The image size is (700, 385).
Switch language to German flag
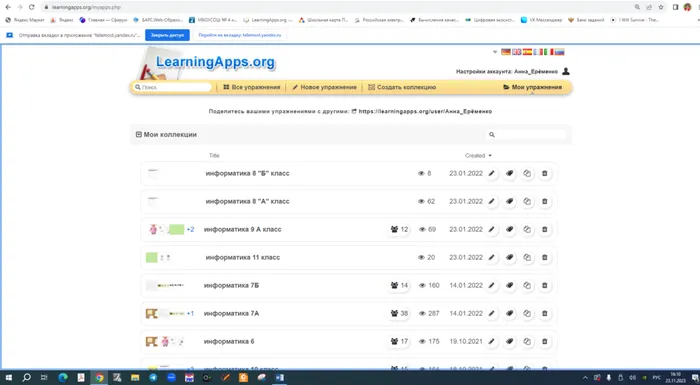pos(506,52)
